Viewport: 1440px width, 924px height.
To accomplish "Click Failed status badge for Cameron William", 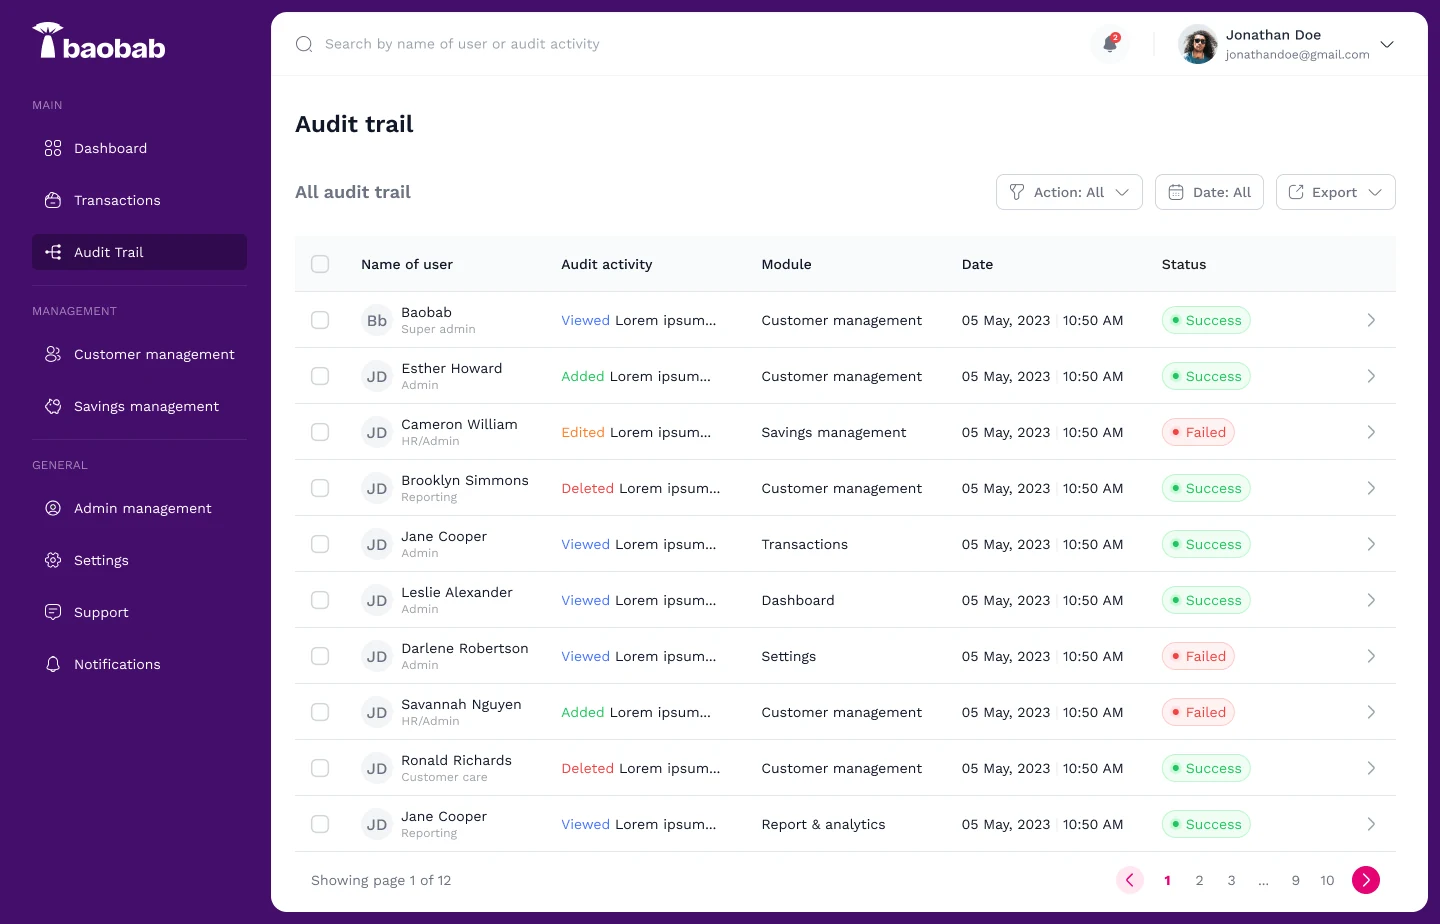I will pyautogui.click(x=1198, y=432).
